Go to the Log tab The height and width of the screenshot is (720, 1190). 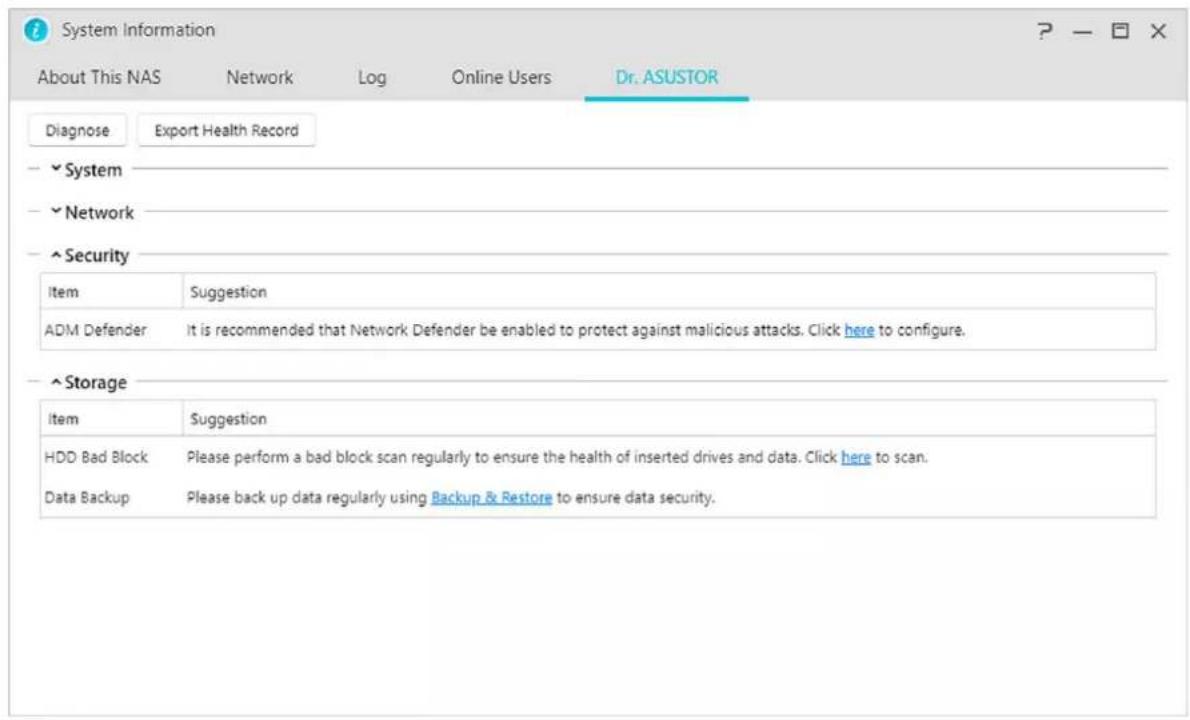[x=372, y=77]
